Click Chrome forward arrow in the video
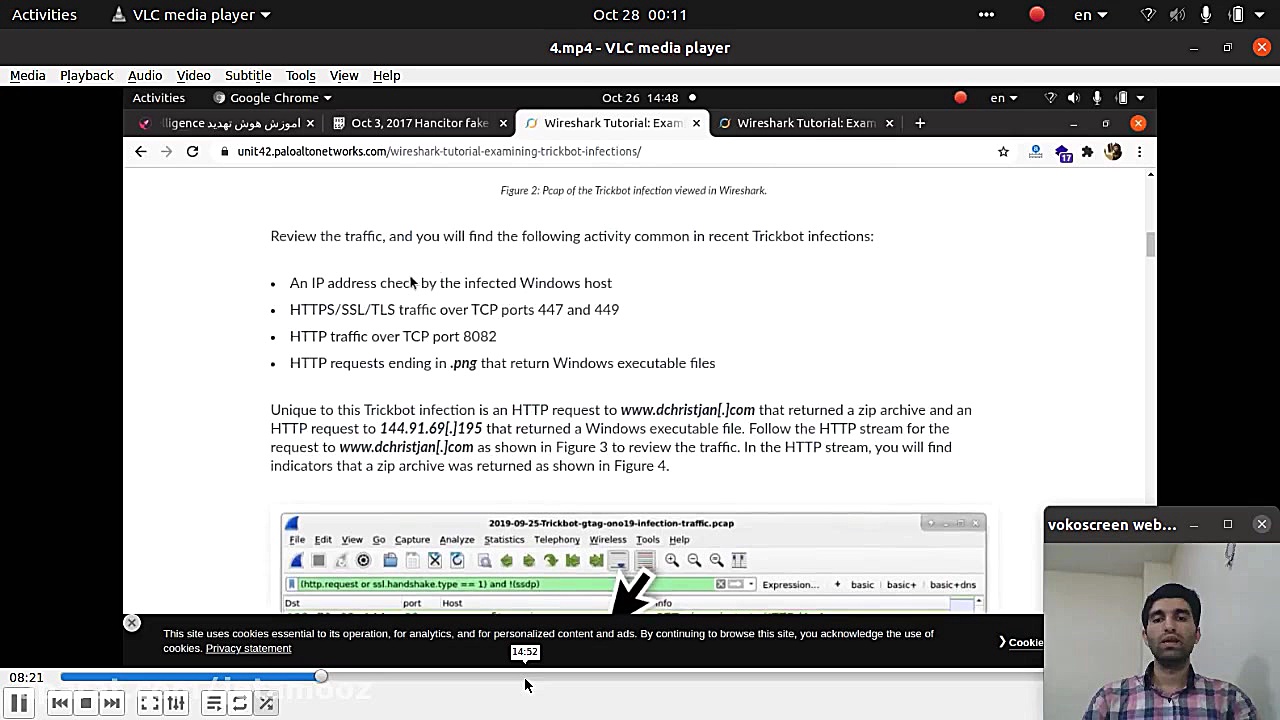Viewport: 1280px width, 720px height. coord(166,151)
